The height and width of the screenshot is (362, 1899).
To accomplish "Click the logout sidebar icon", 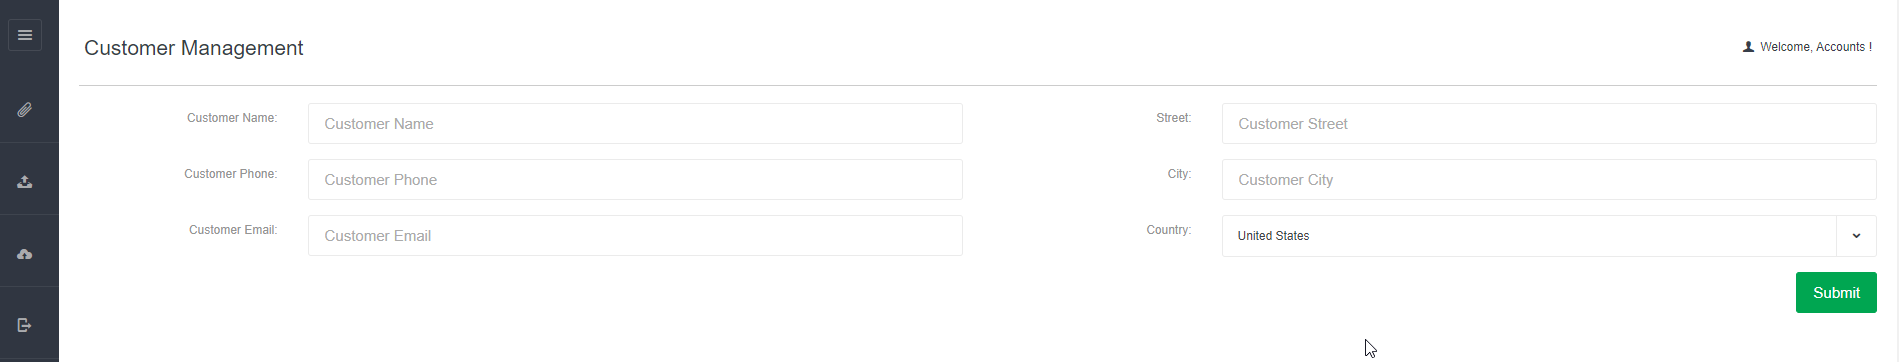I will (x=25, y=325).
